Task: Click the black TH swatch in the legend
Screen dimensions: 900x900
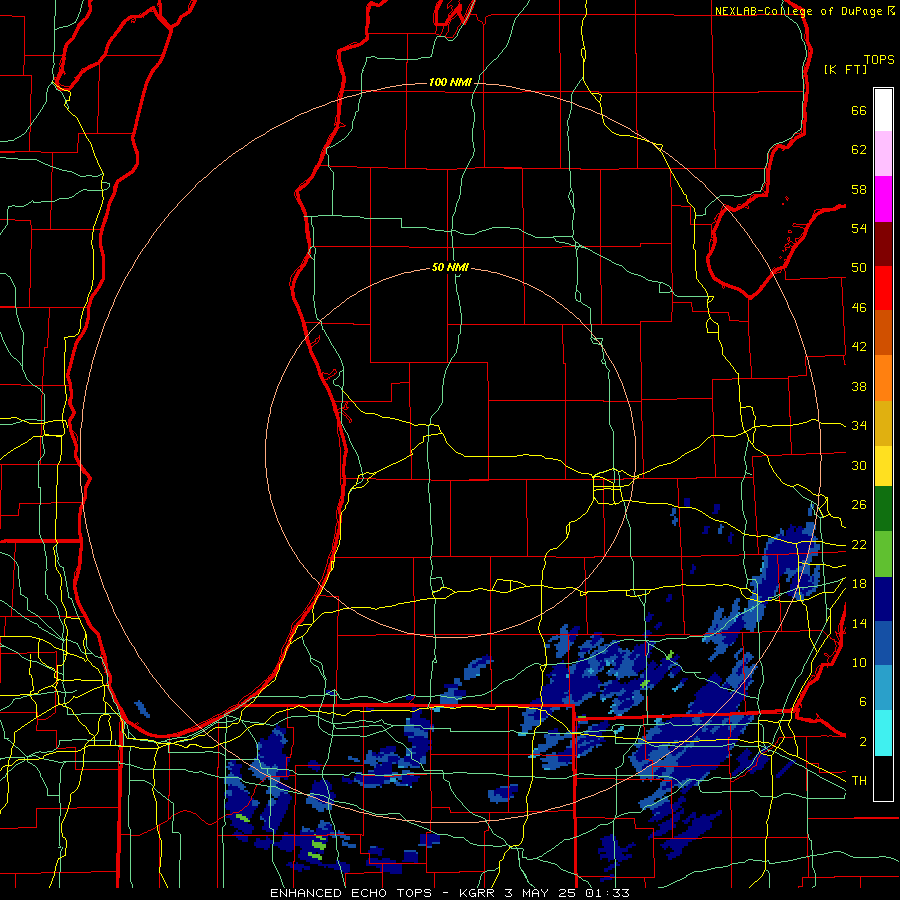Action: pyautogui.click(x=883, y=778)
